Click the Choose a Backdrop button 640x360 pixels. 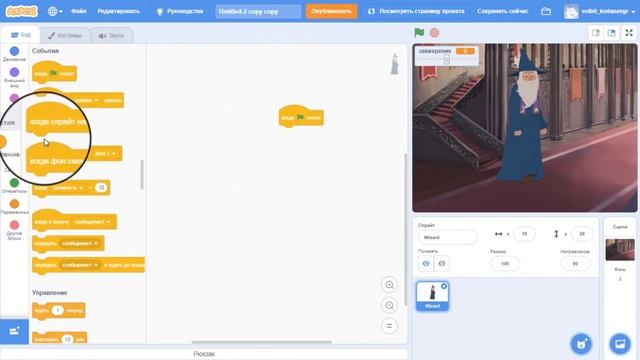click(x=620, y=344)
